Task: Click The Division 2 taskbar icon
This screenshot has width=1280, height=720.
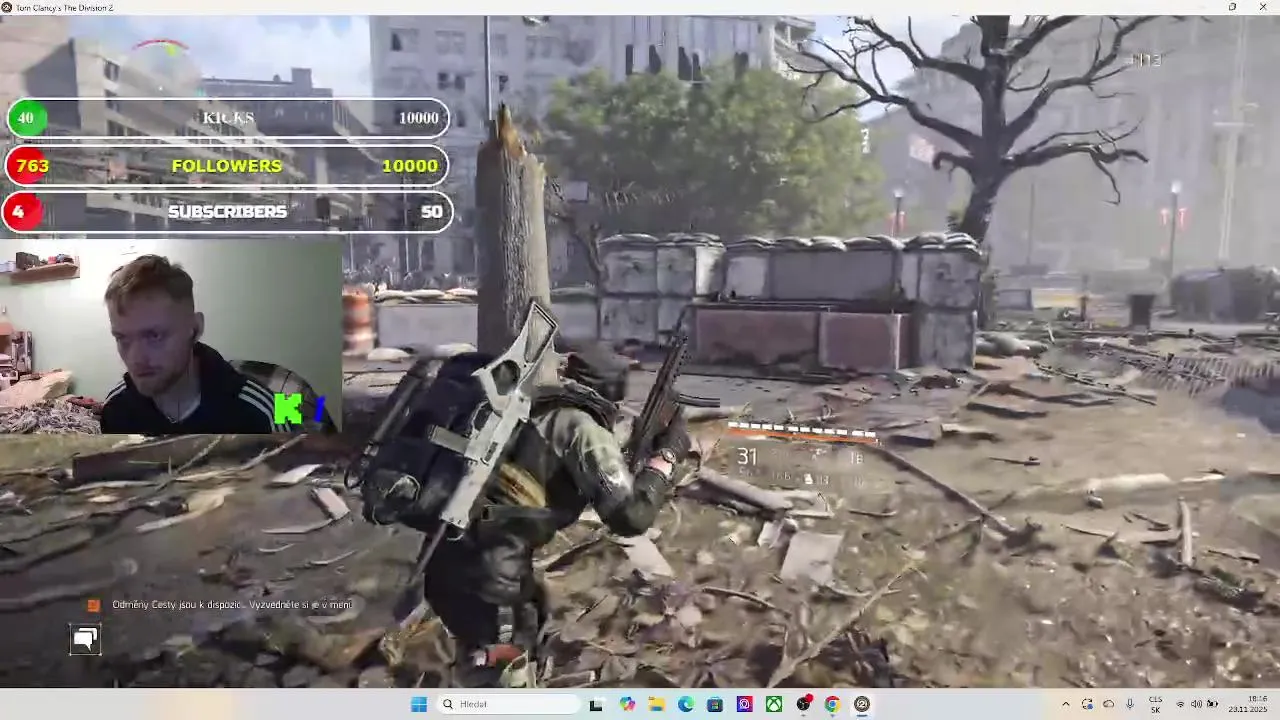Action: click(862, 704)
